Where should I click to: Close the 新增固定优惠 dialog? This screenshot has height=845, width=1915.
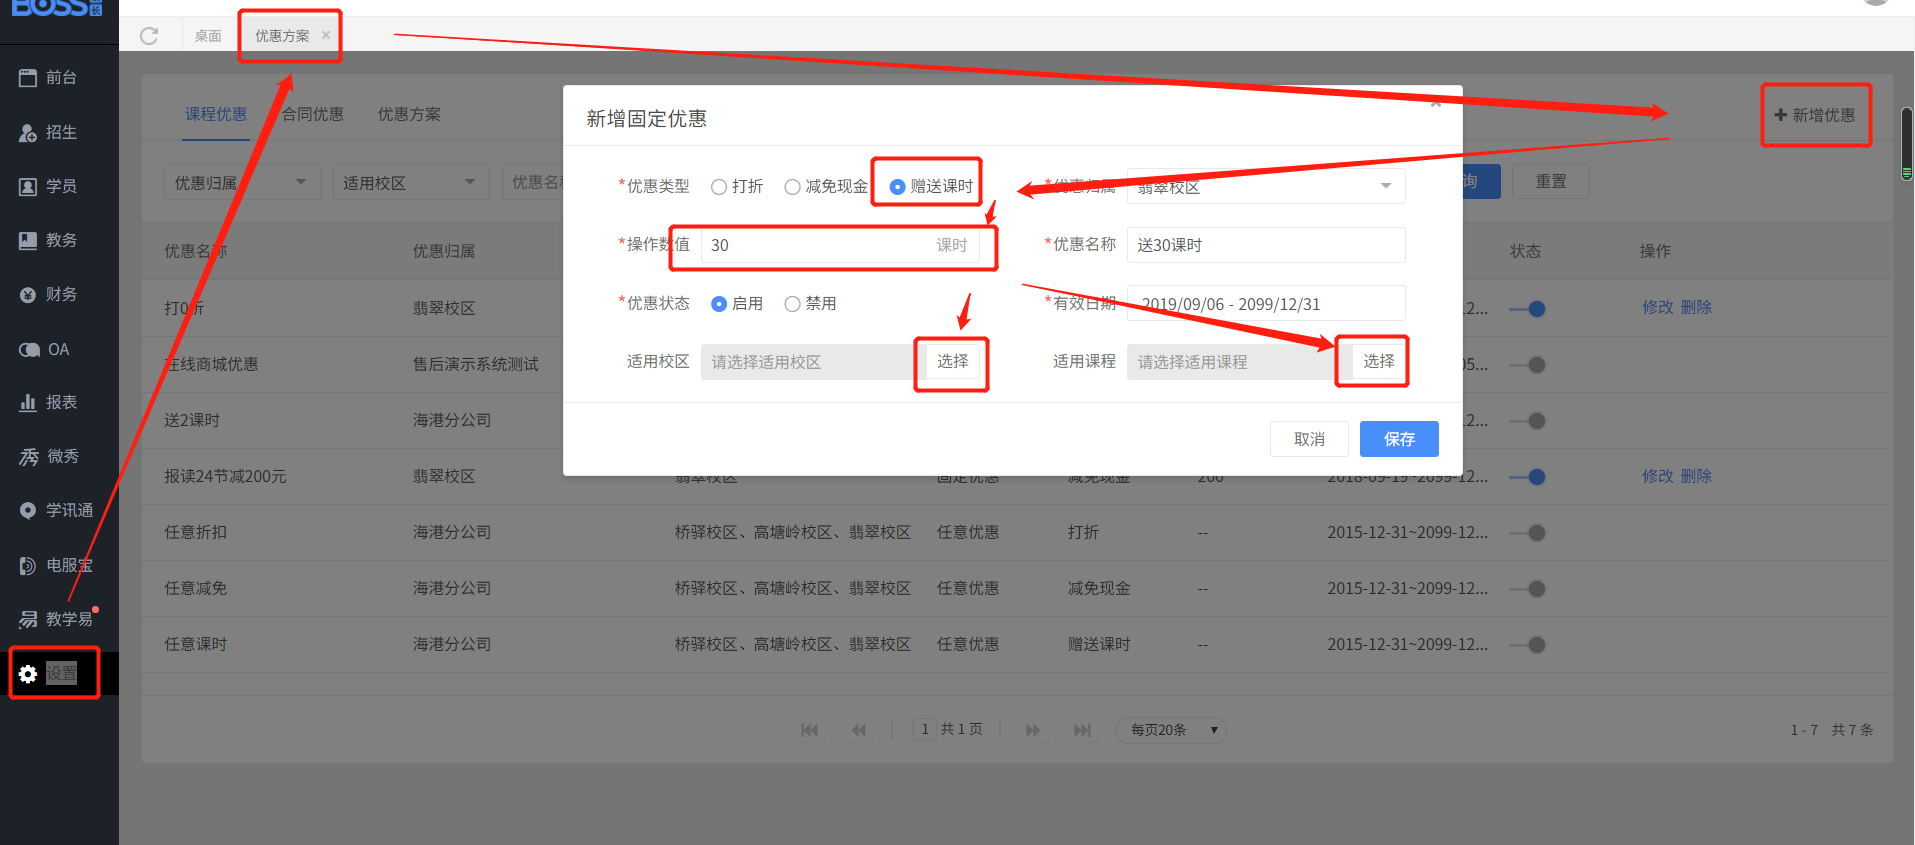click(1436, 103)
